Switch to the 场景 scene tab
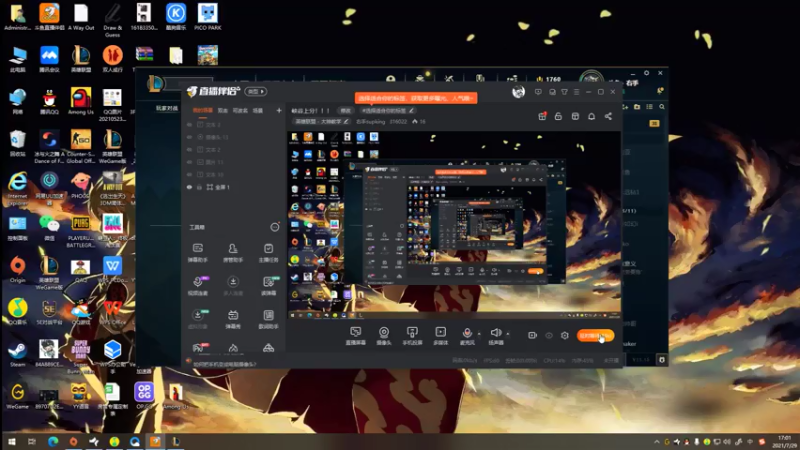This screenshot has width=800, height=450. click(x=258, y=110)
